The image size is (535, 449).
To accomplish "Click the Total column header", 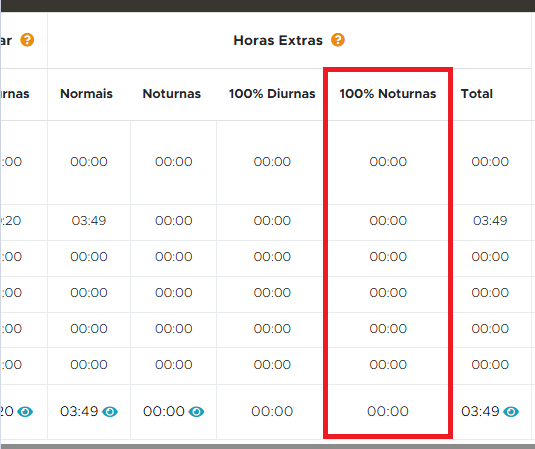I will (477, 93).
